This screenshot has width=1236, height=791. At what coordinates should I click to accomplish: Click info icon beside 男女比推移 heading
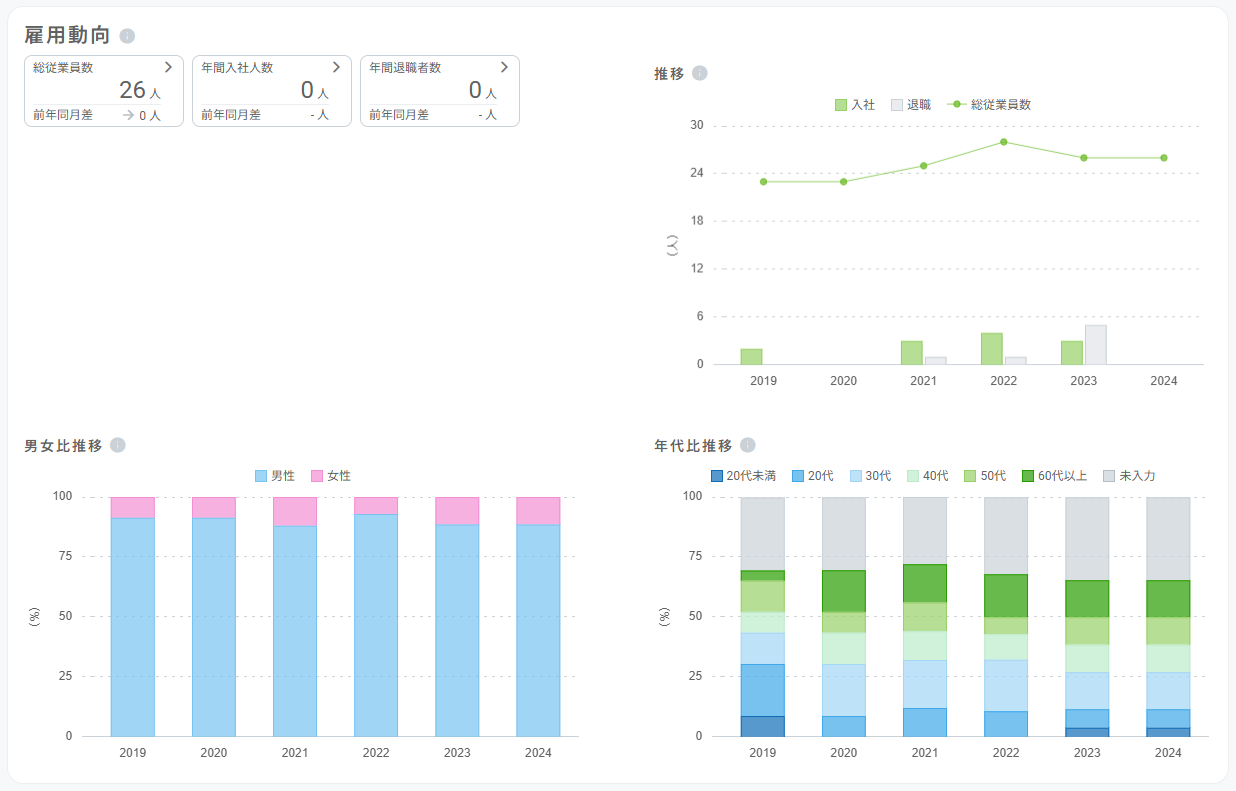coord(118,445)
